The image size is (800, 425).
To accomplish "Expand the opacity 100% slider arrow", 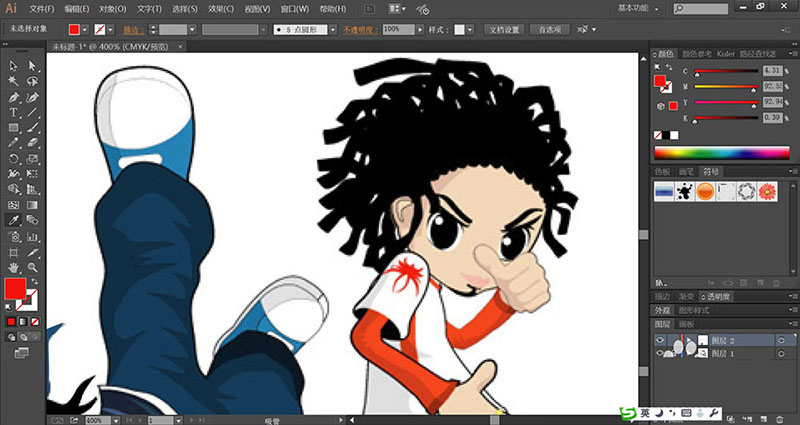I will (420, 30).
